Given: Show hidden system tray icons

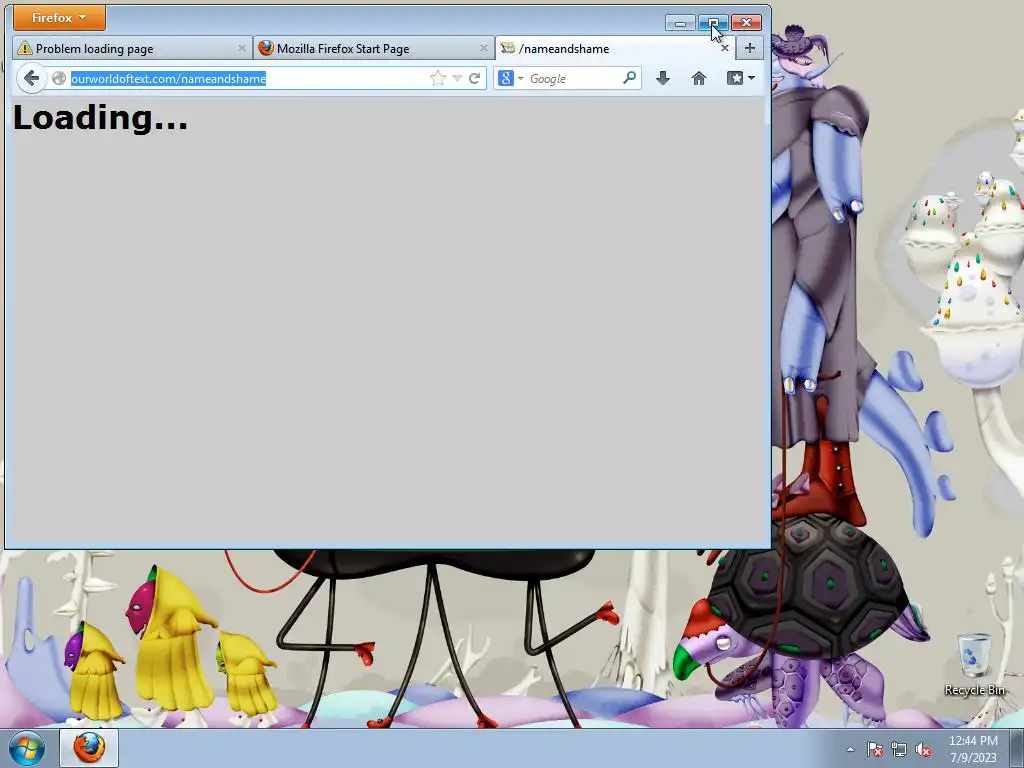Looking at the screenshot, I should pos(850,749).
